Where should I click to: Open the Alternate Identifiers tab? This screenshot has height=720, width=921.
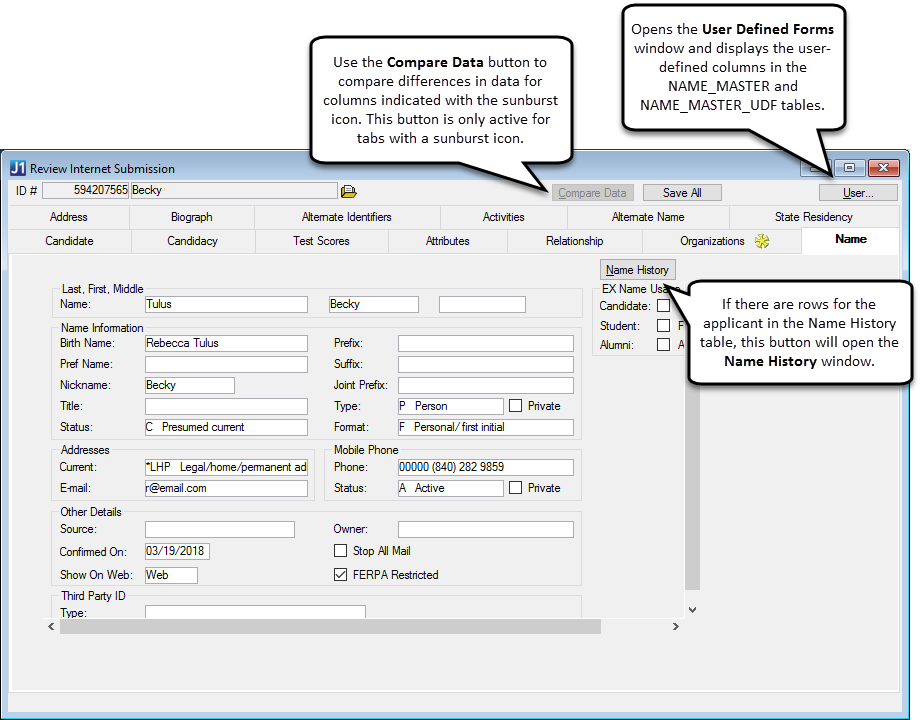[x=346, y=217]
